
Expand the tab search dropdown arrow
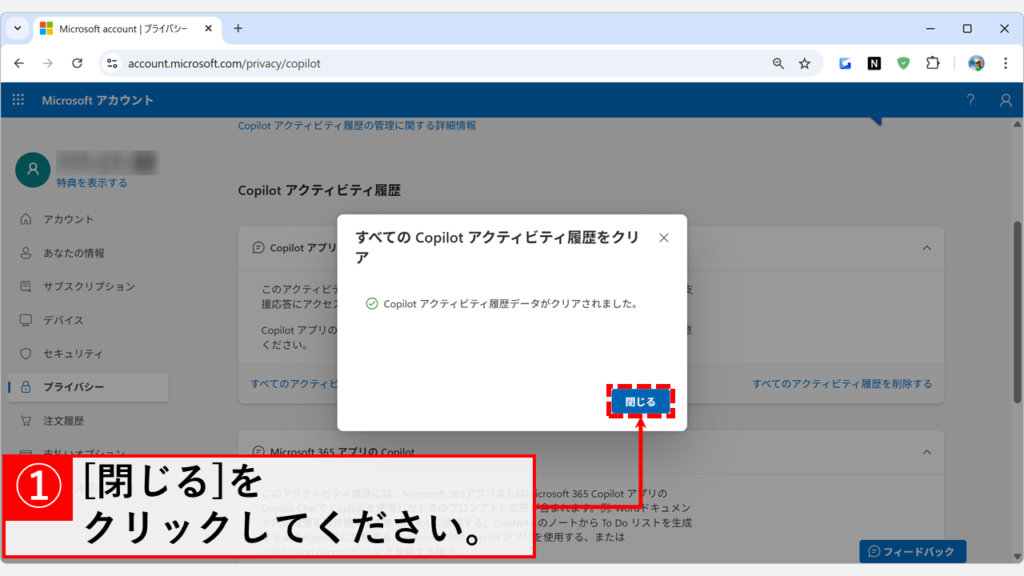18,28
